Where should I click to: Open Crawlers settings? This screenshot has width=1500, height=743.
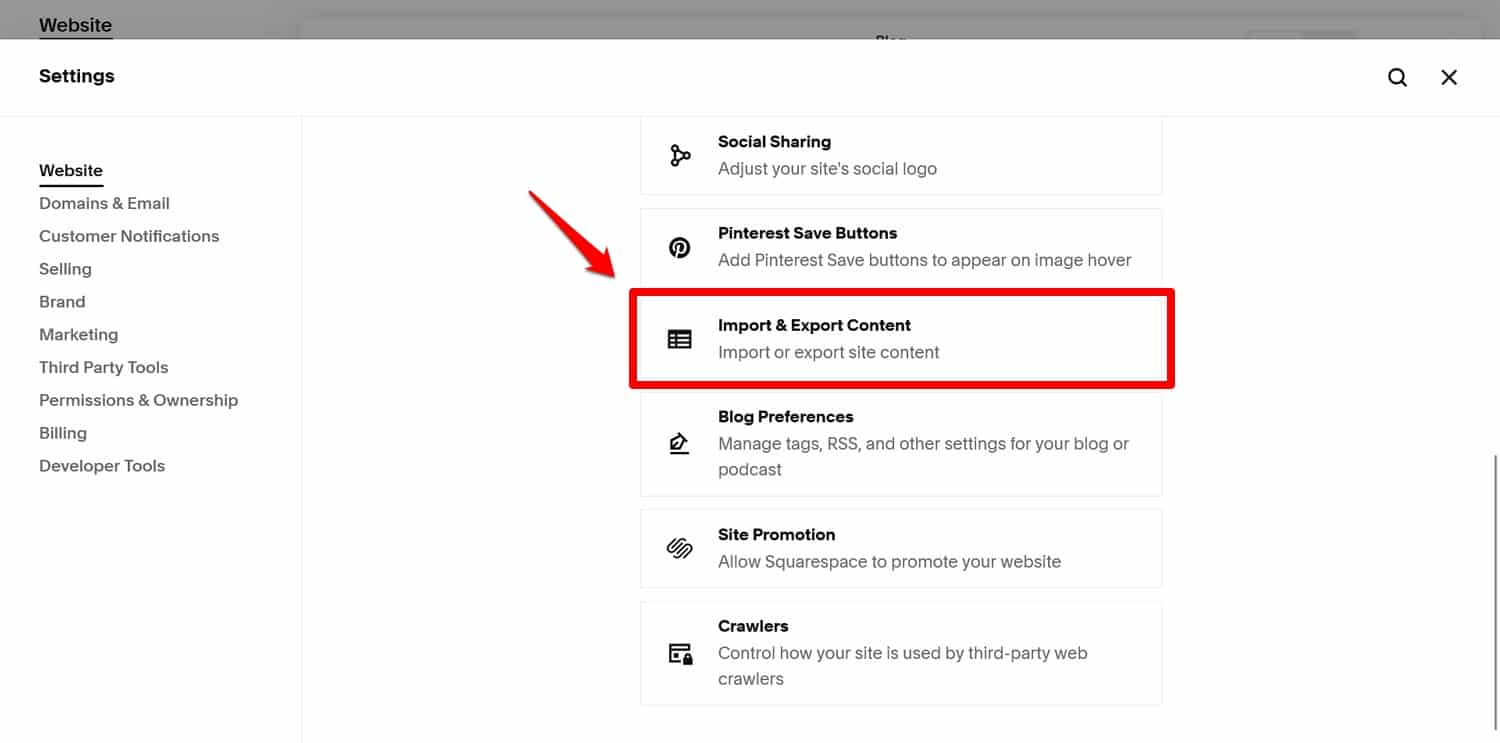(x=901, y=653)
